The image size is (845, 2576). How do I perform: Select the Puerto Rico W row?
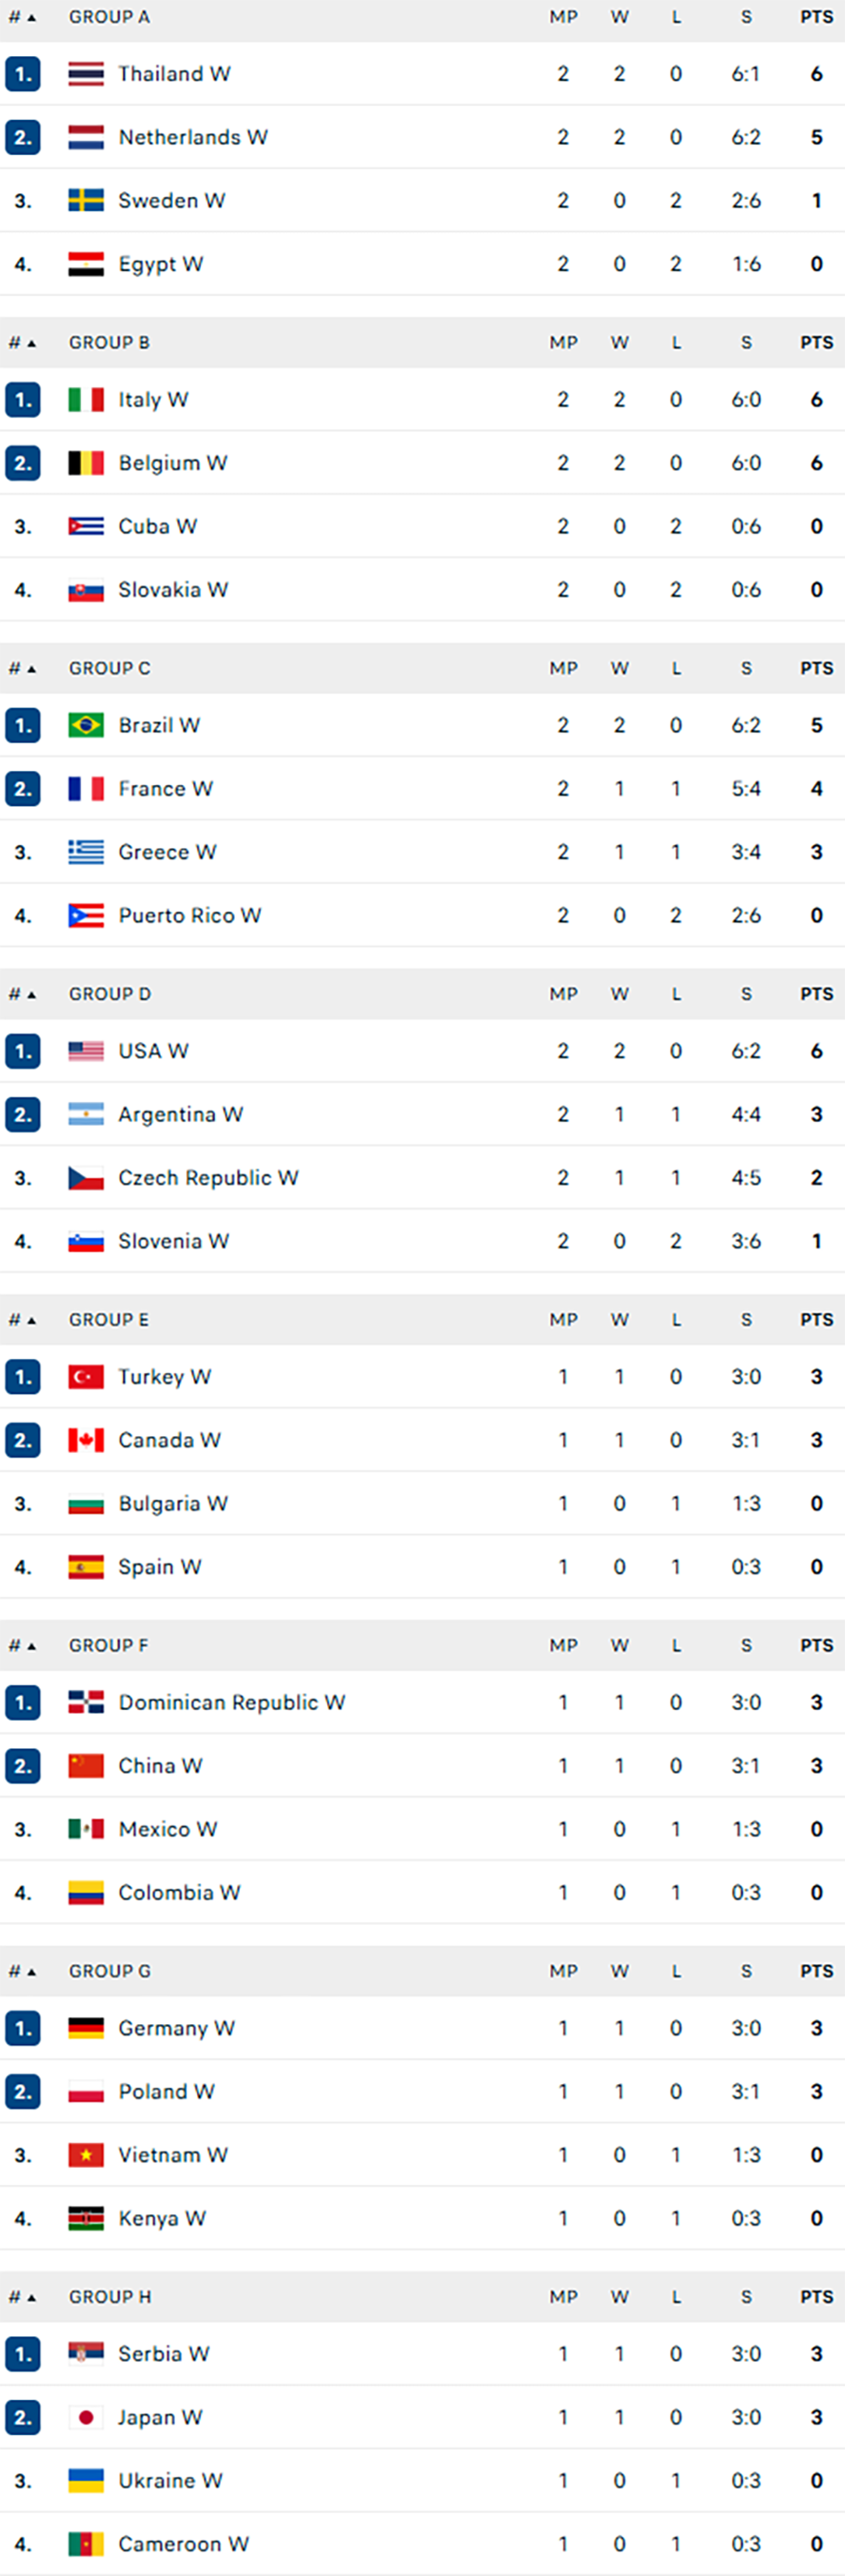pyautogui.click(x=422, y=915)
